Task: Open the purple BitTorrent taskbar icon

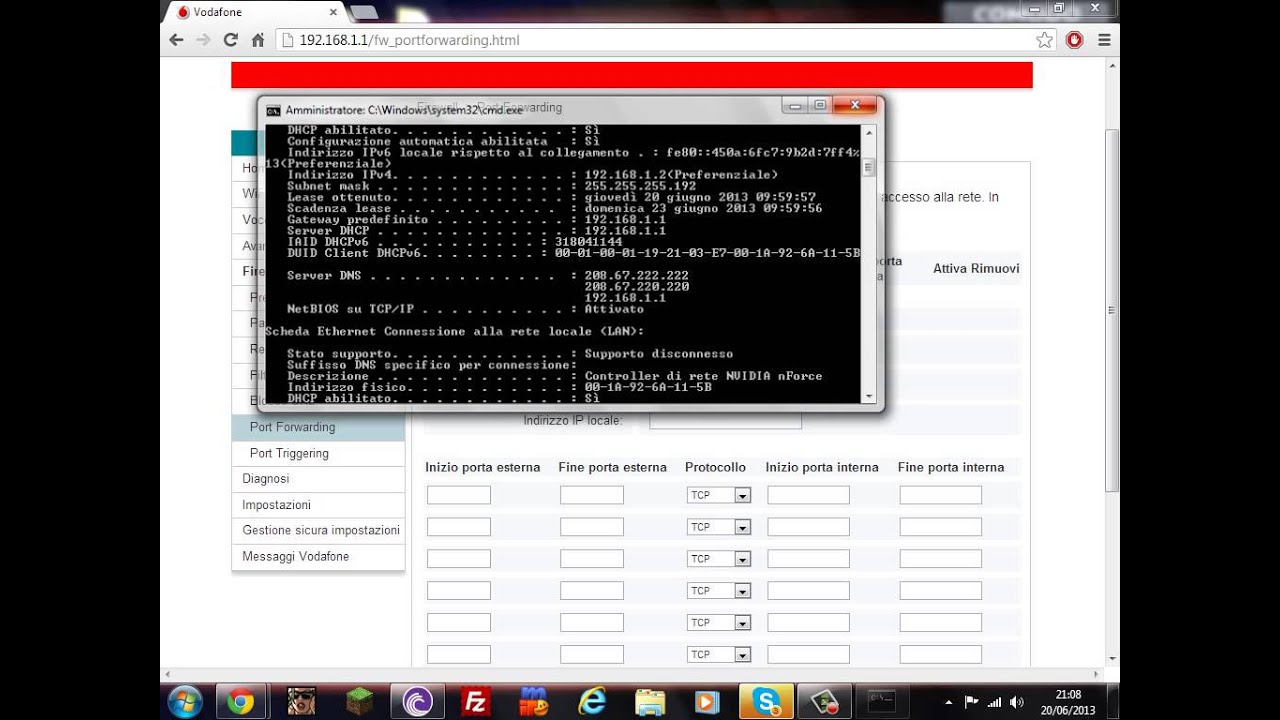Action: 417,702
